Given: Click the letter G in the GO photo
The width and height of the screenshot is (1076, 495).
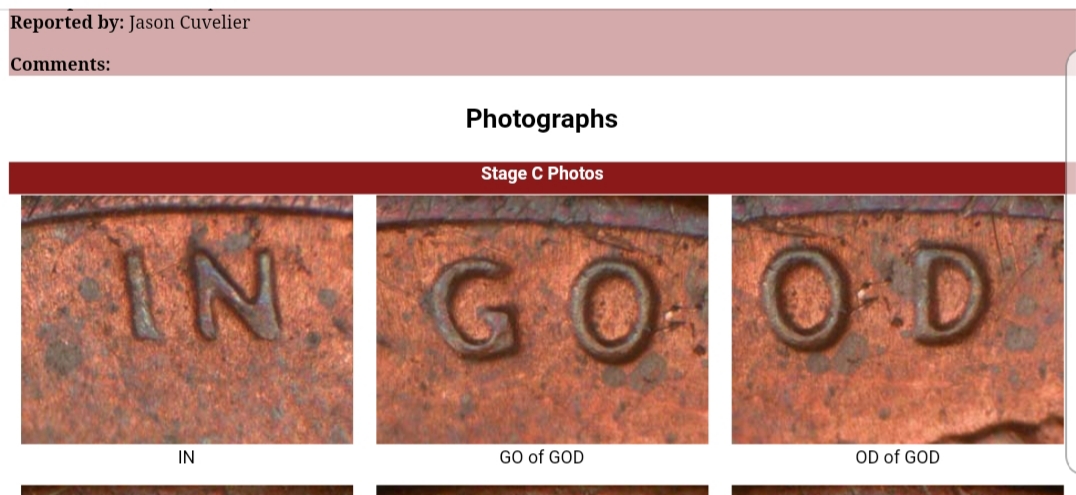Looking at the screenshot, I should (475, 308).
